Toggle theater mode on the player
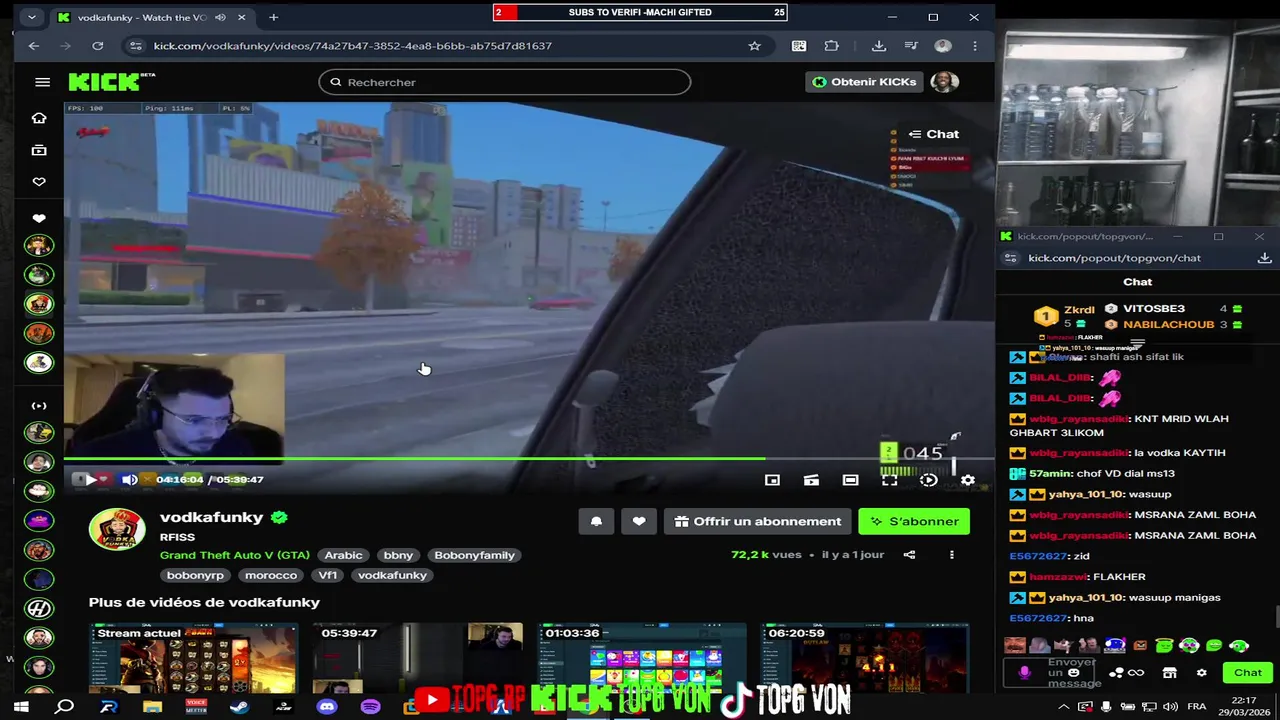This screenshot has height=720, width=1280. point(850,480)
